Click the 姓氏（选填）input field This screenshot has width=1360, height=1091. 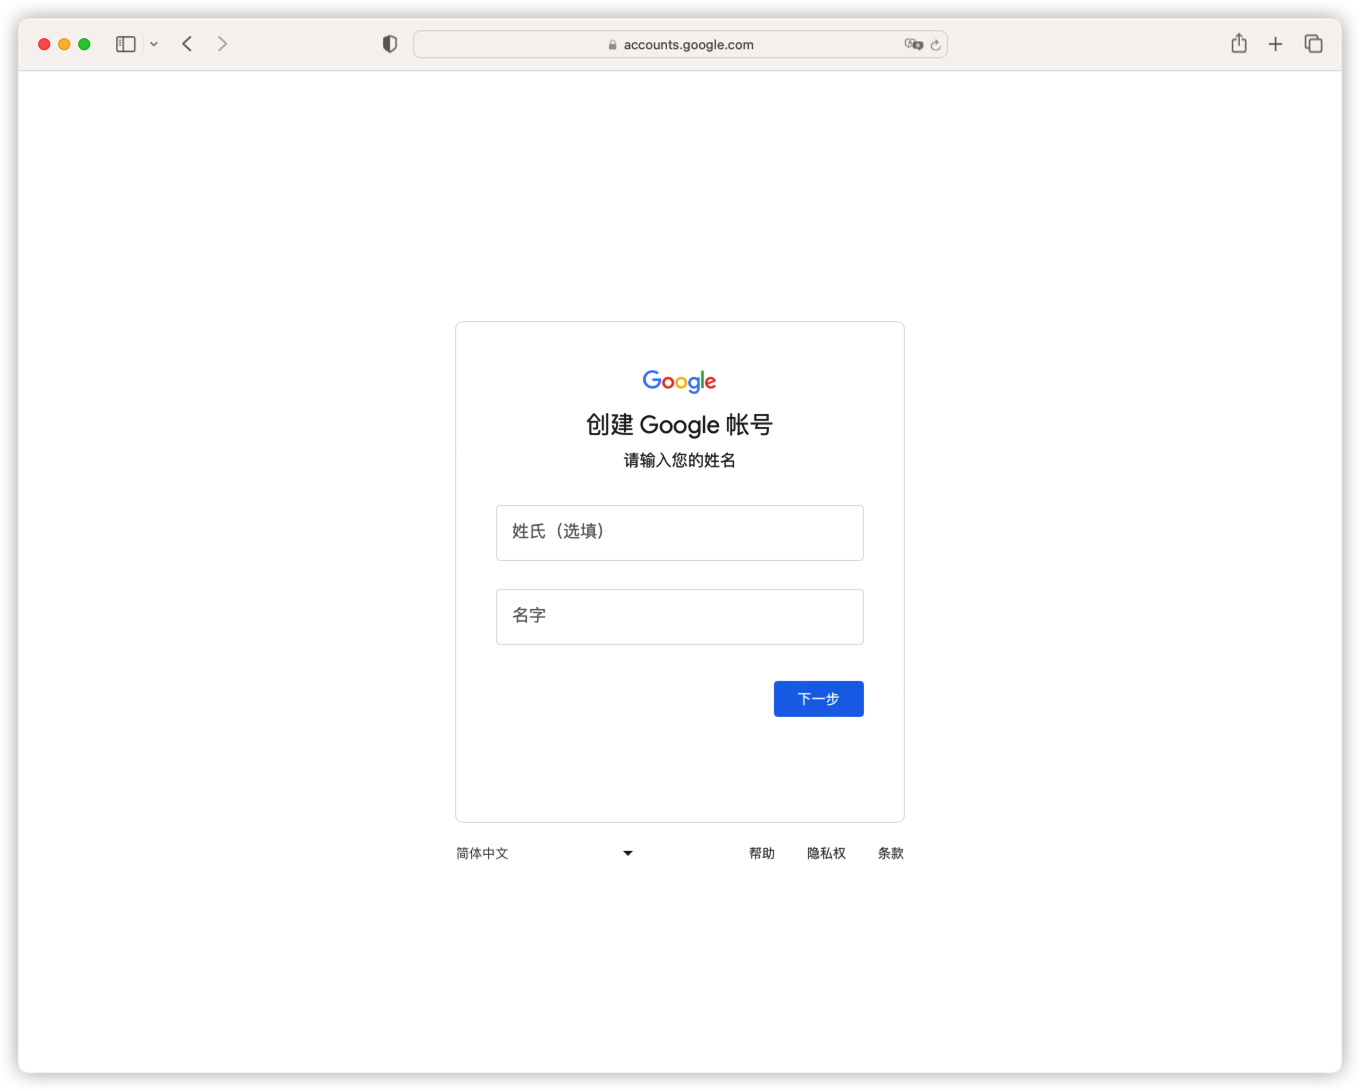coord(680,533)
